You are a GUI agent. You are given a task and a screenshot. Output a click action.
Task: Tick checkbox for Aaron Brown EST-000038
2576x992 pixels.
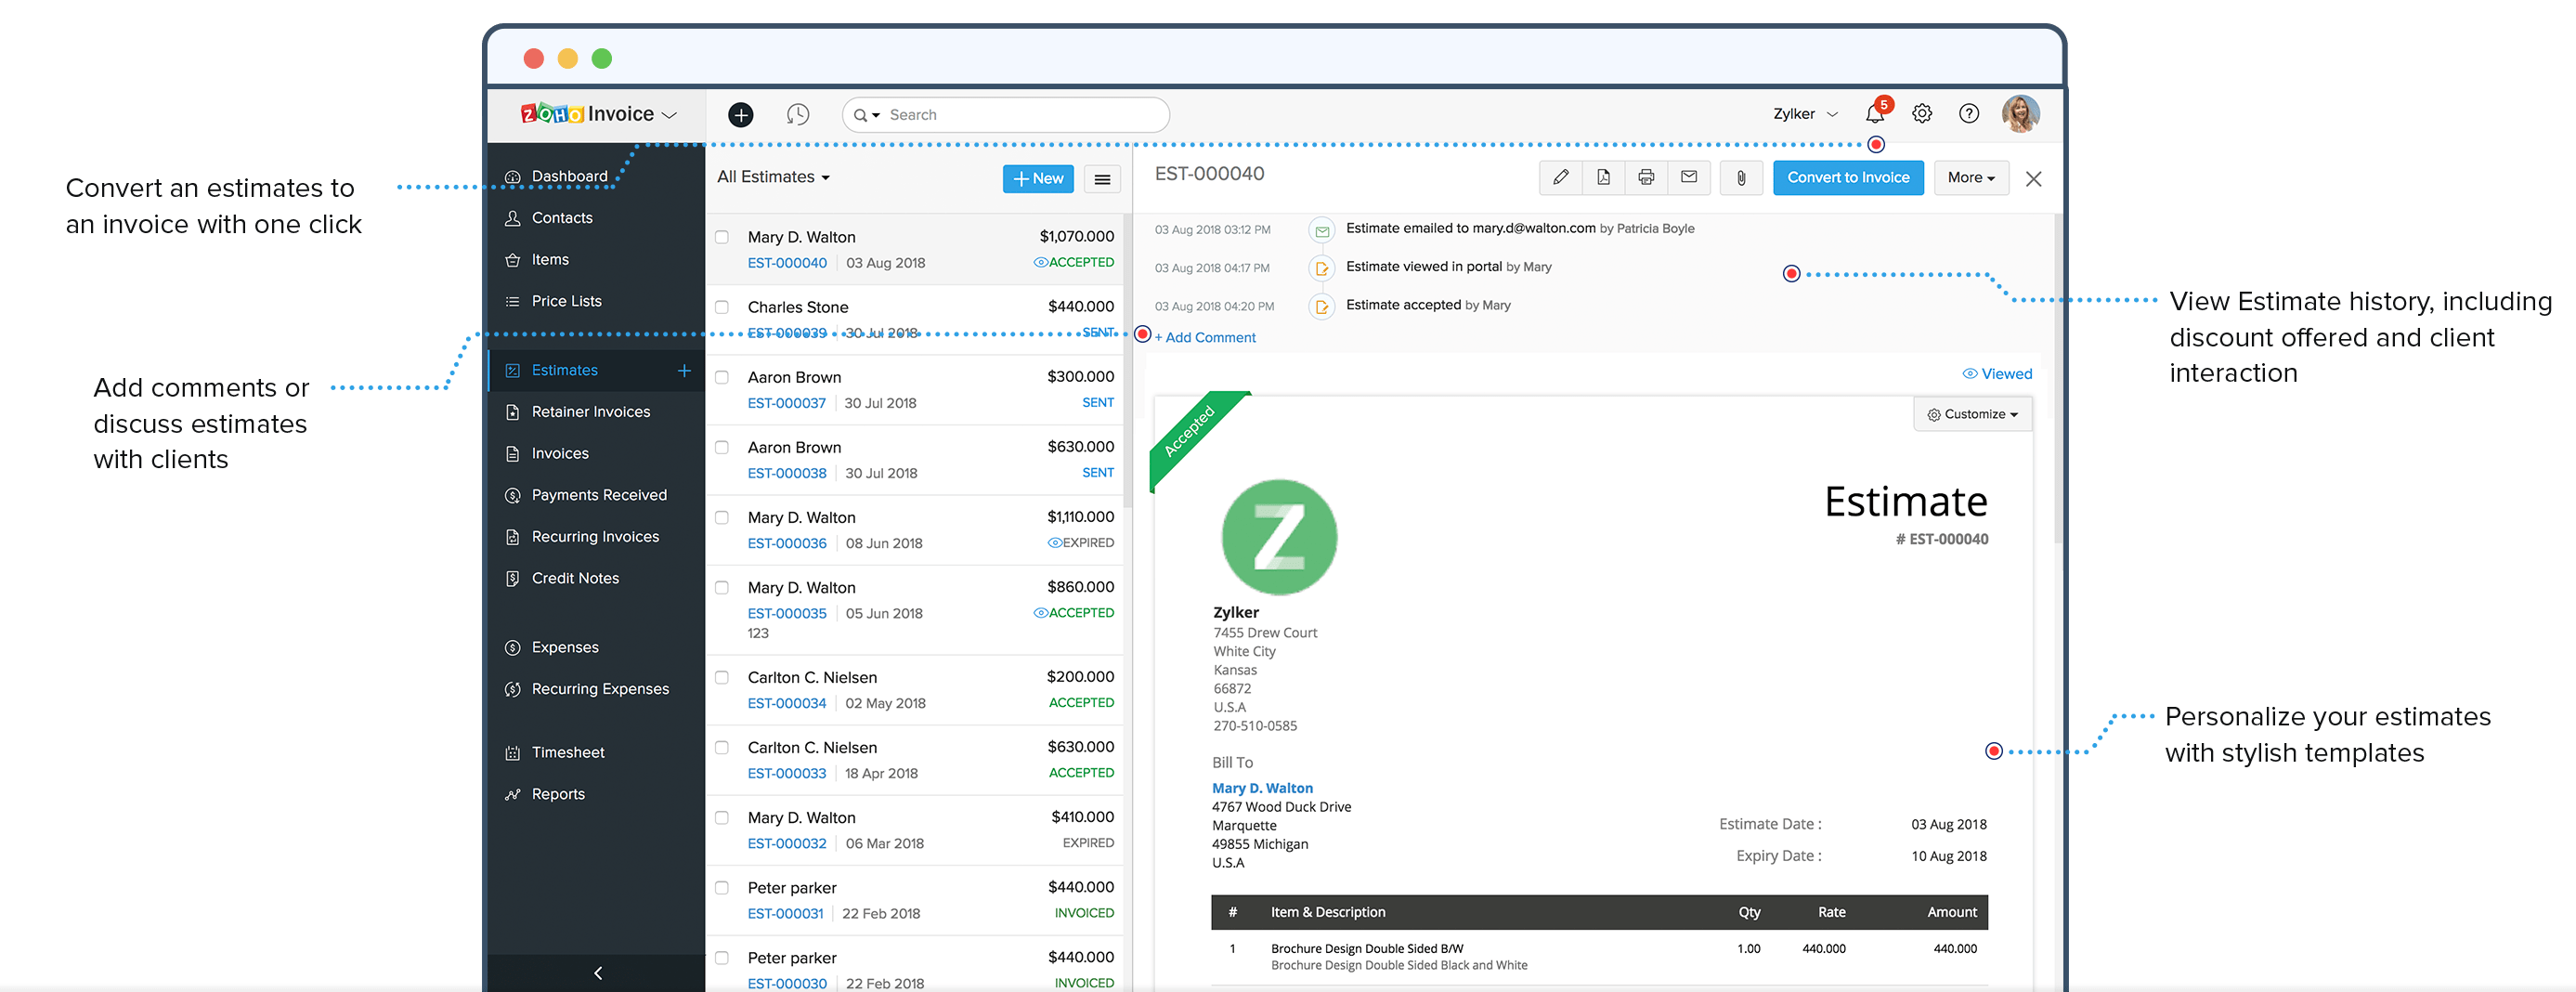tap(722, 447)
